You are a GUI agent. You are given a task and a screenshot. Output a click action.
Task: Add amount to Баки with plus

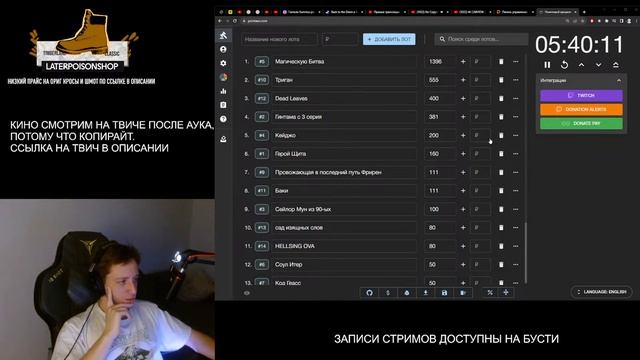pyautogui.click(x=463, y=191)
